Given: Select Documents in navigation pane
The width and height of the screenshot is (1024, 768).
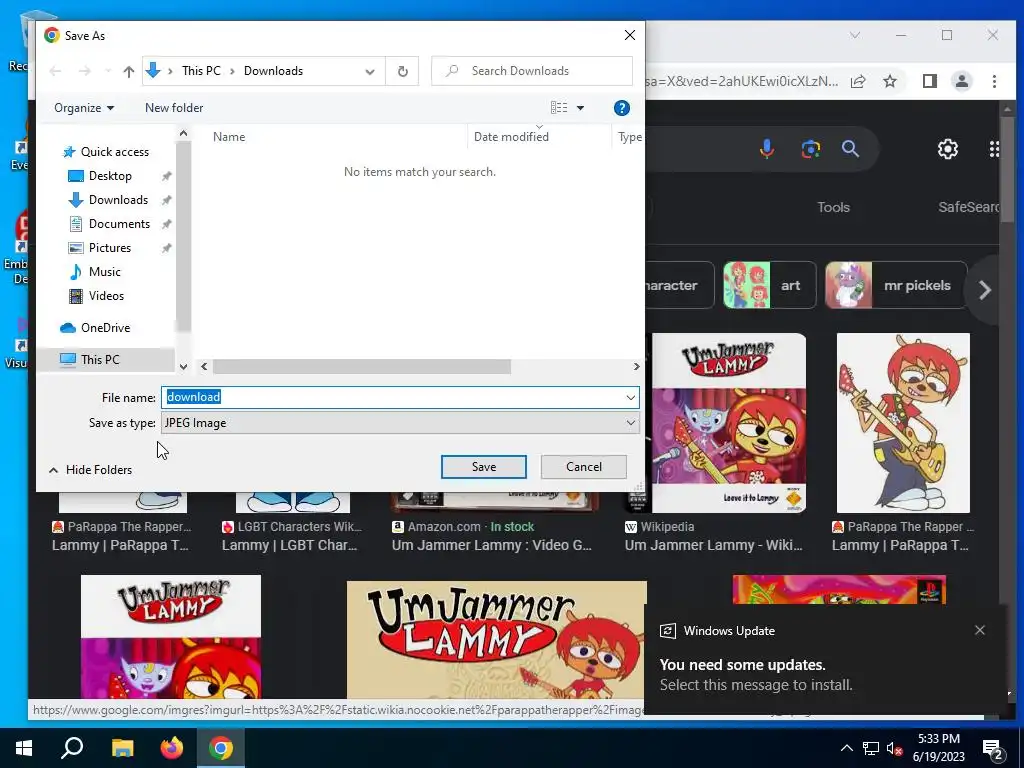Looking at the screenshot, I should pos(120,224).
